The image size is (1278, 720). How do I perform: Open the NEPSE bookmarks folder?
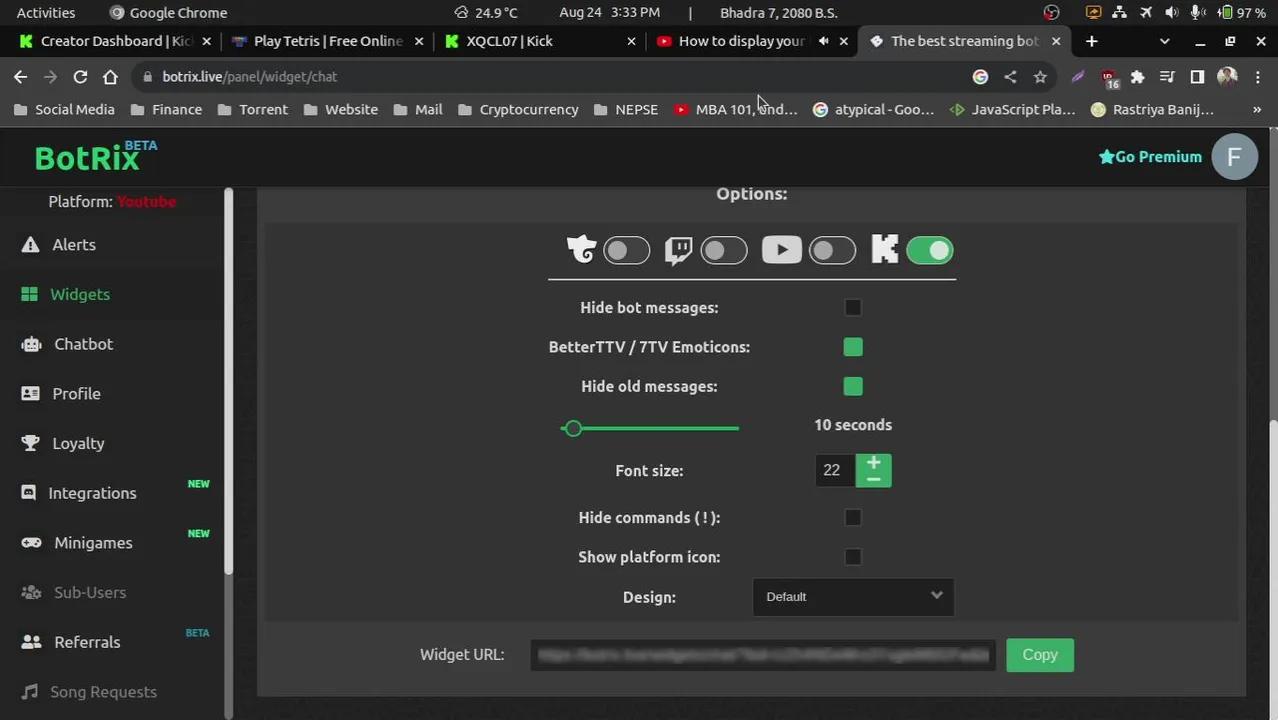tap(626, 110)
